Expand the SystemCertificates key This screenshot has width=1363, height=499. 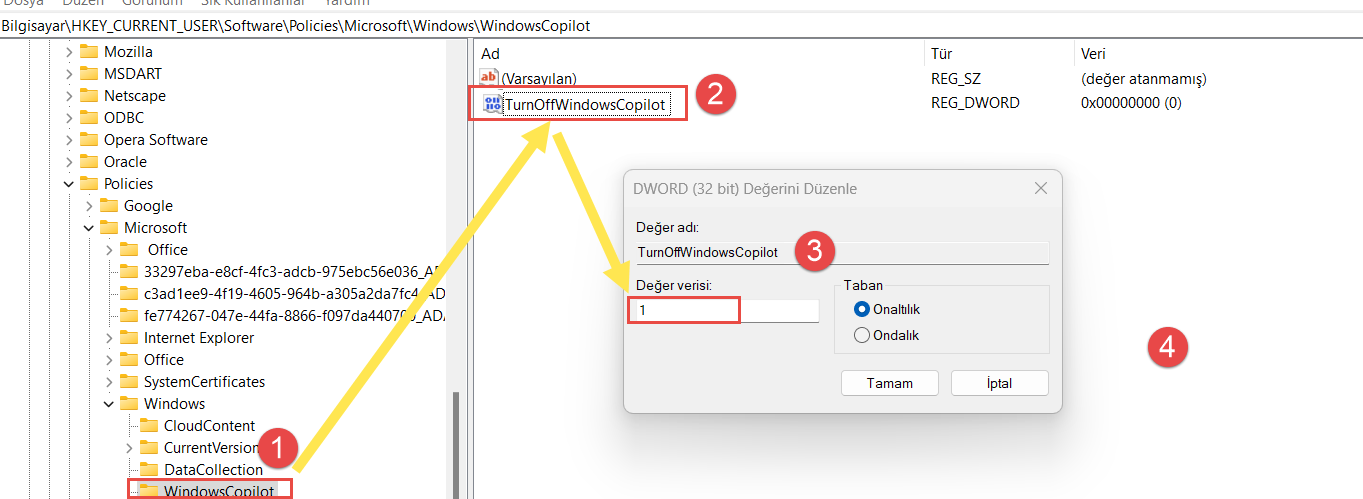coord(109,382)
